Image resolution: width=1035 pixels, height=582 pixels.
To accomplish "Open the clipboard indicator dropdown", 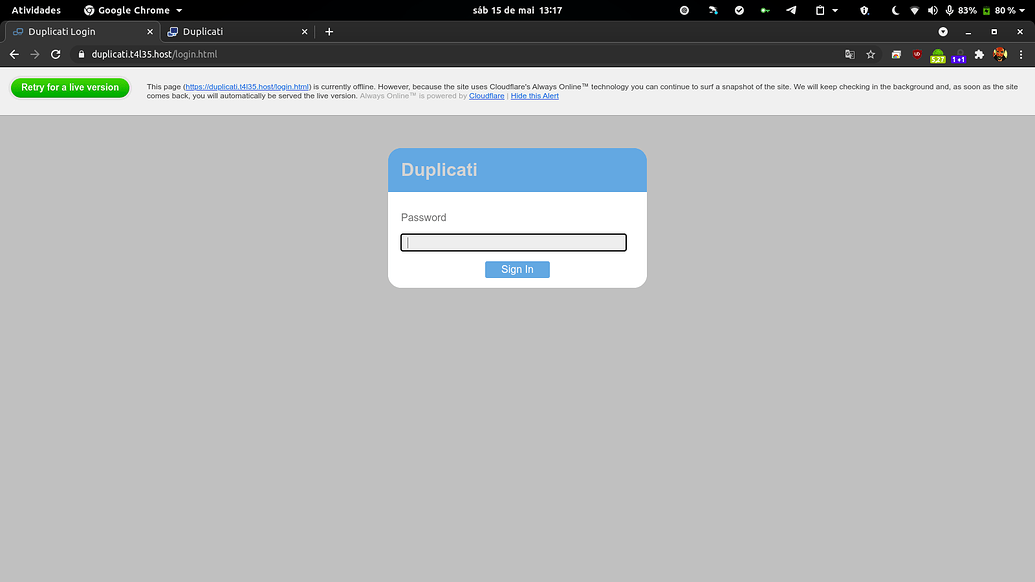I will (x=826, y=11).
